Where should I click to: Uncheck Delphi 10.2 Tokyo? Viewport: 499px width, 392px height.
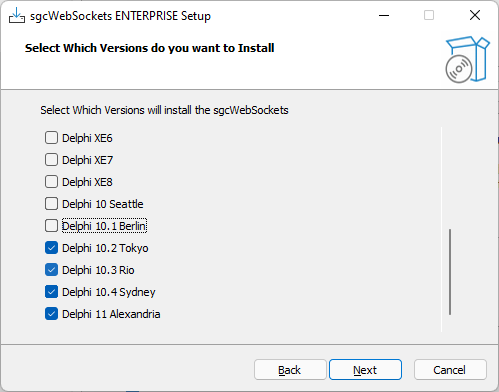[51, 248]
